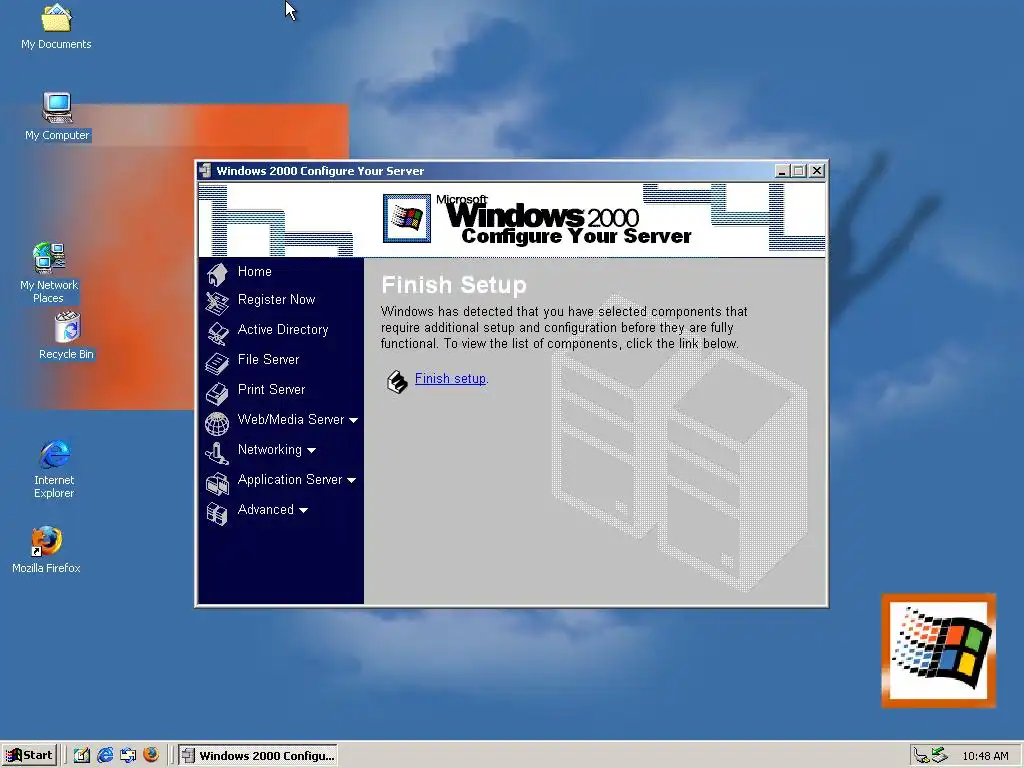Click the icon beside Finish setup link
Image resolution: width=1024 pixels, height=768 pixels.
point(397,381)
